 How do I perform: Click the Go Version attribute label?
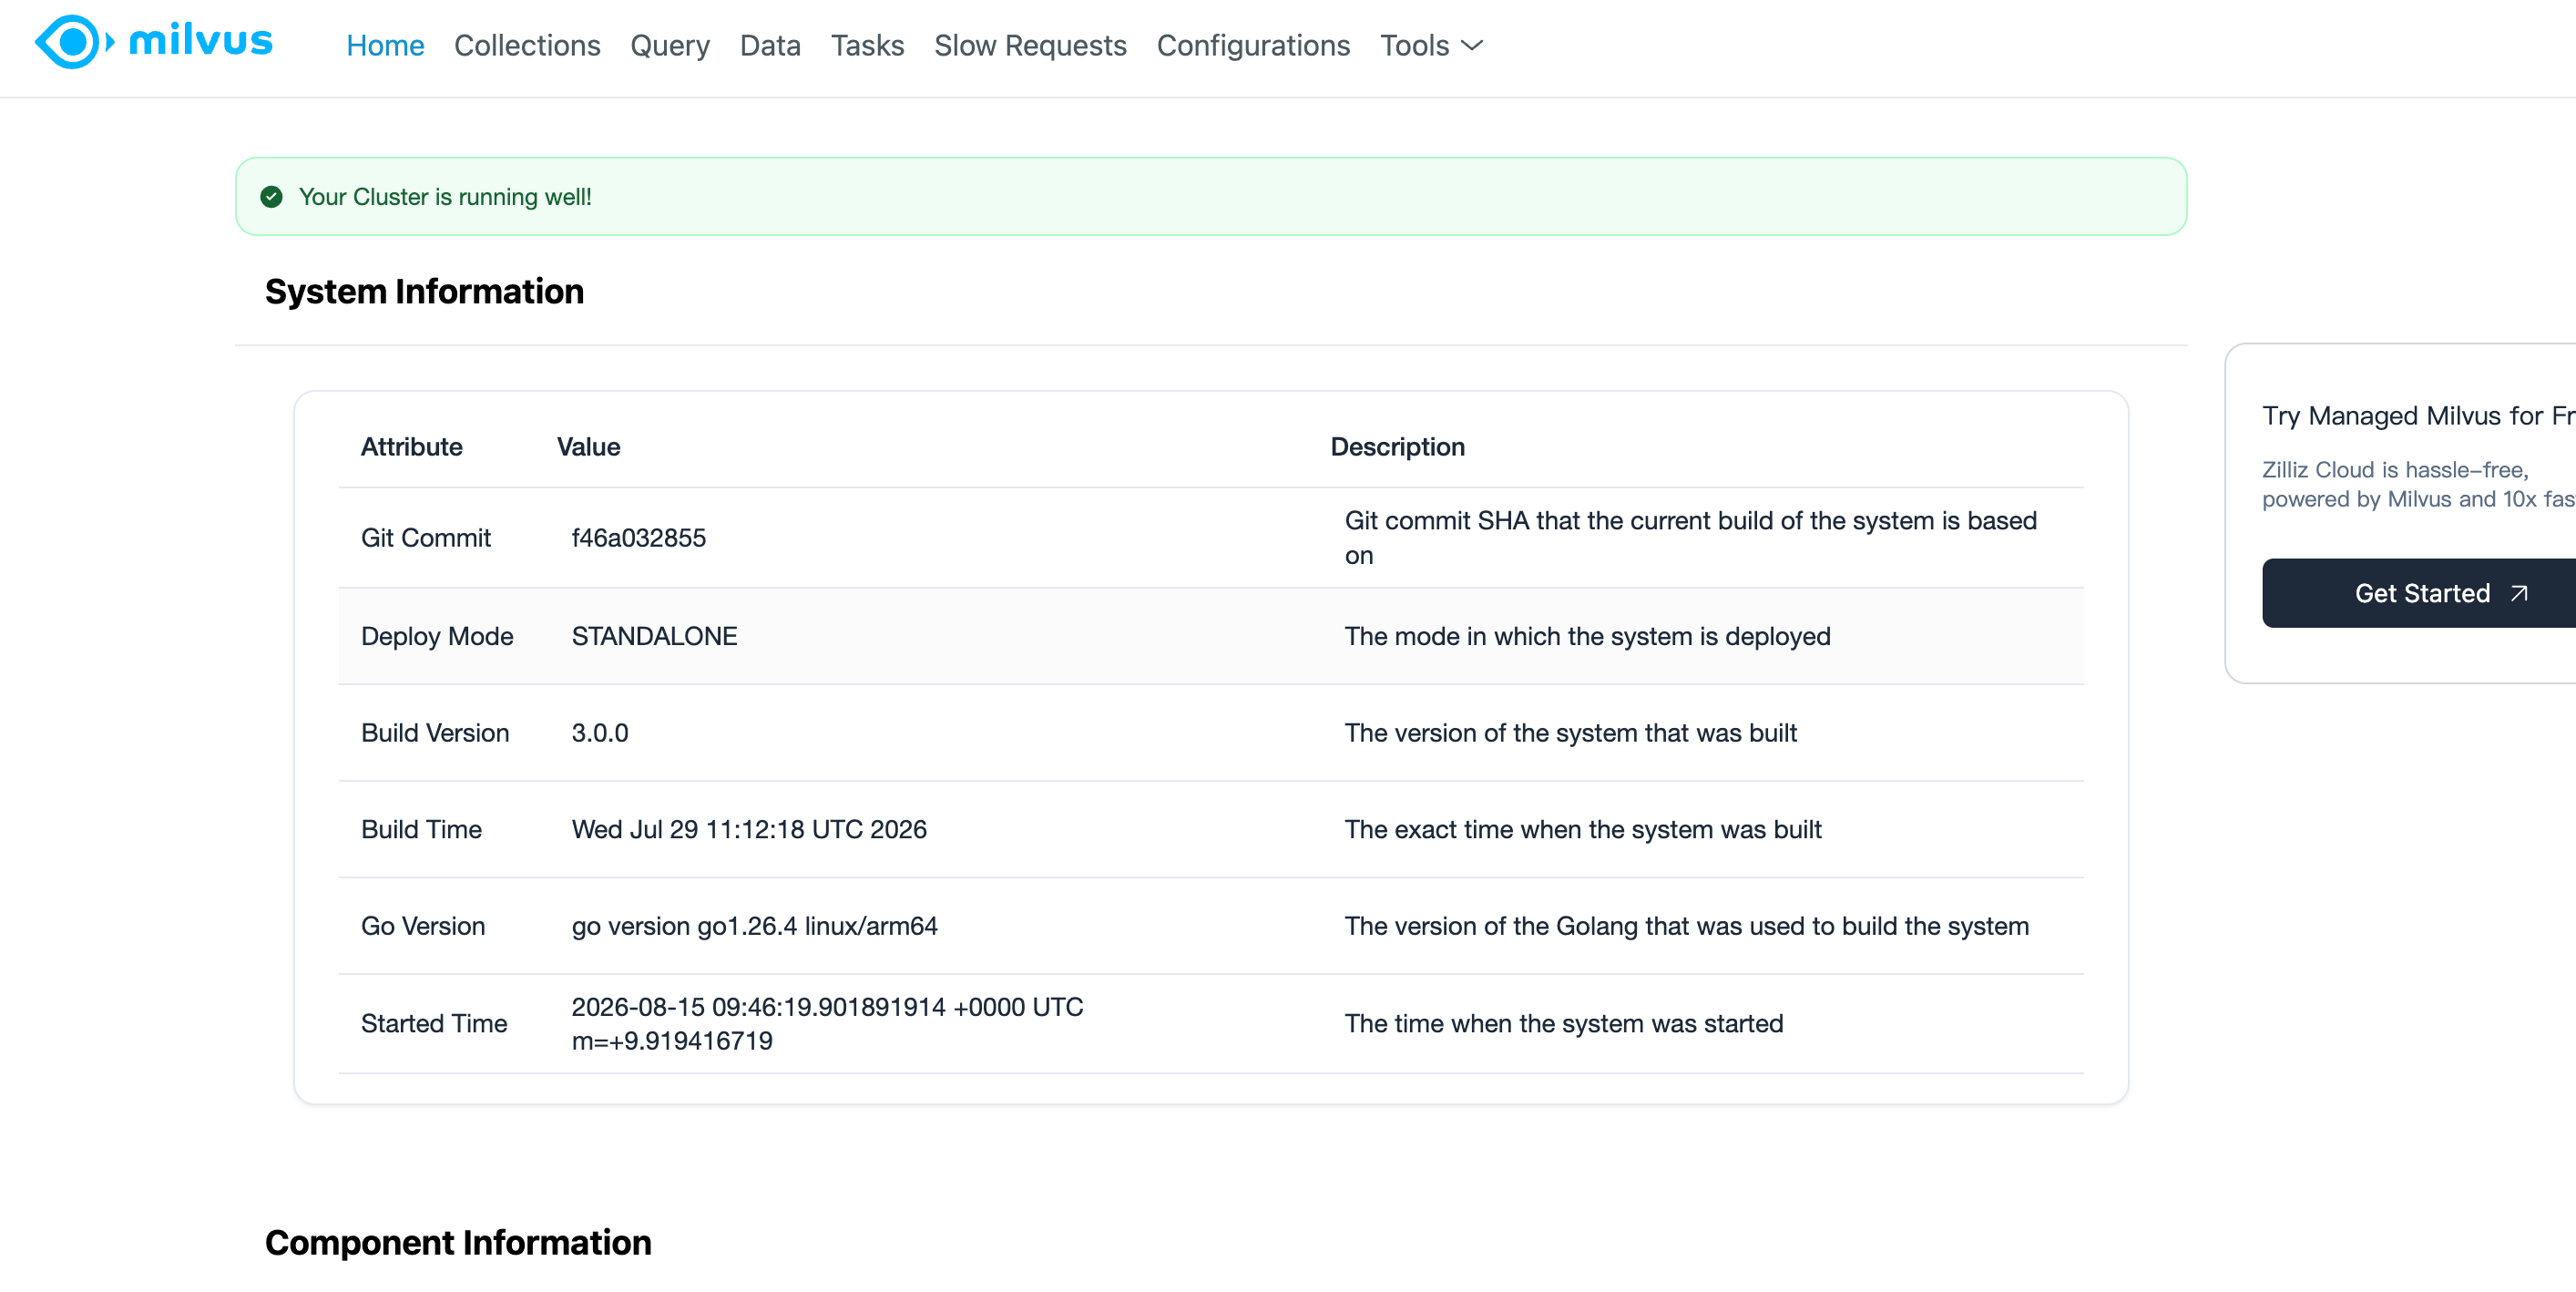(x=423, y=926)
